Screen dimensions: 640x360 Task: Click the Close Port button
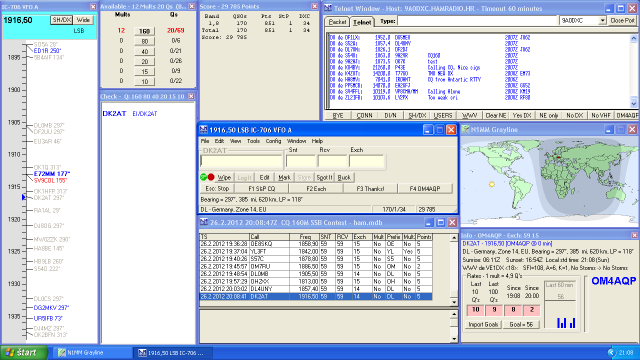[622, 20]
